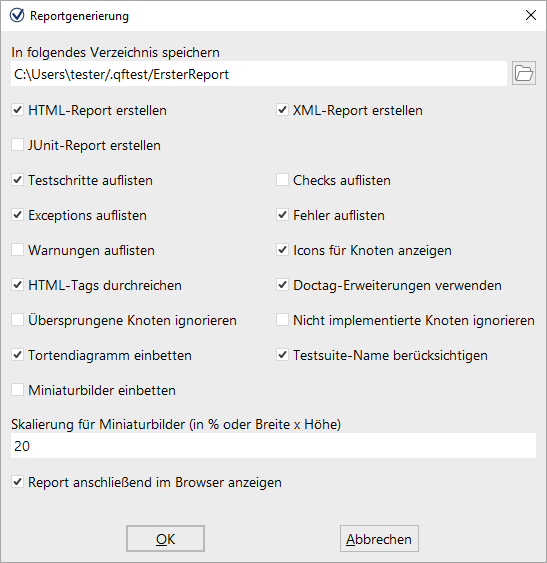Click the Skalierung für Miniaturbilder input field
The image size is (547, 563).
273,446
